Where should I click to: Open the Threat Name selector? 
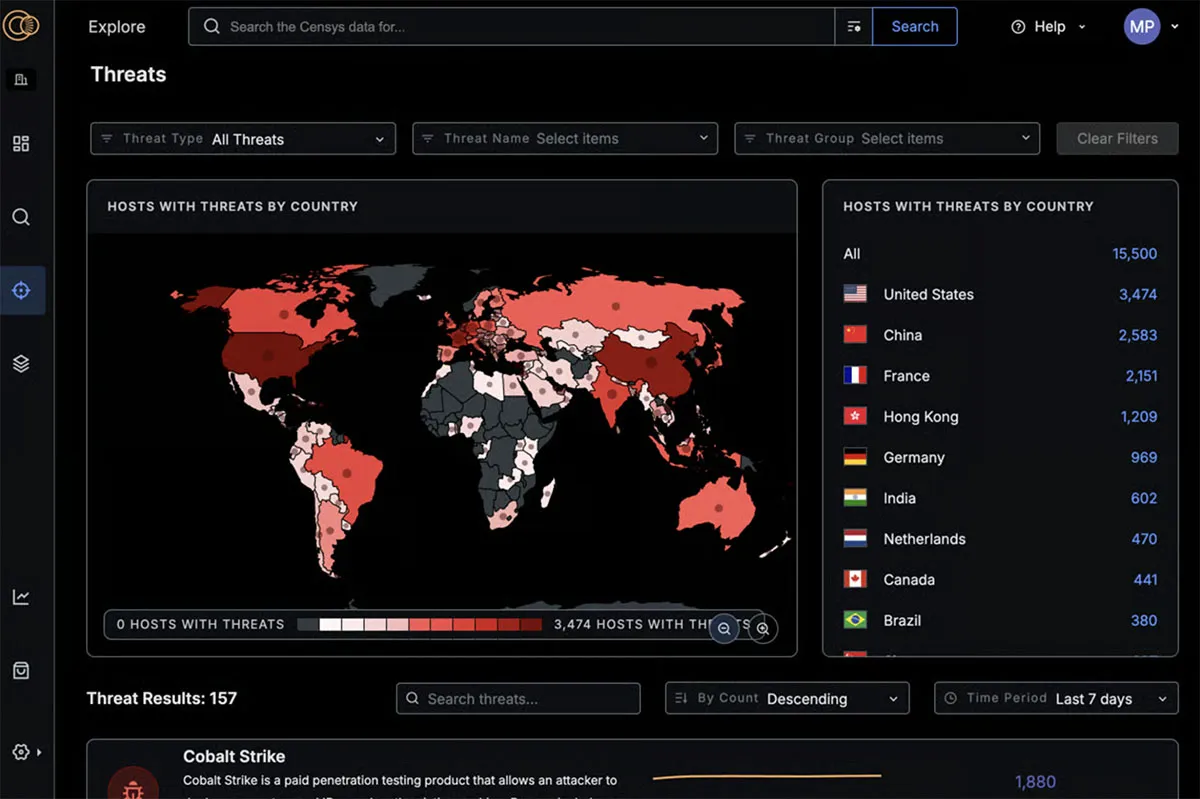pos(565,139)
